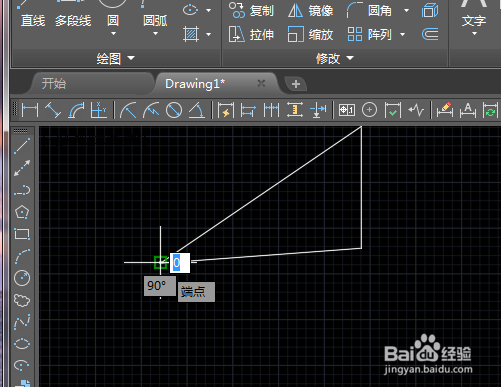Click the left draw toolbar grip handle
Screen dimensions: 501x387
(21, 131)
